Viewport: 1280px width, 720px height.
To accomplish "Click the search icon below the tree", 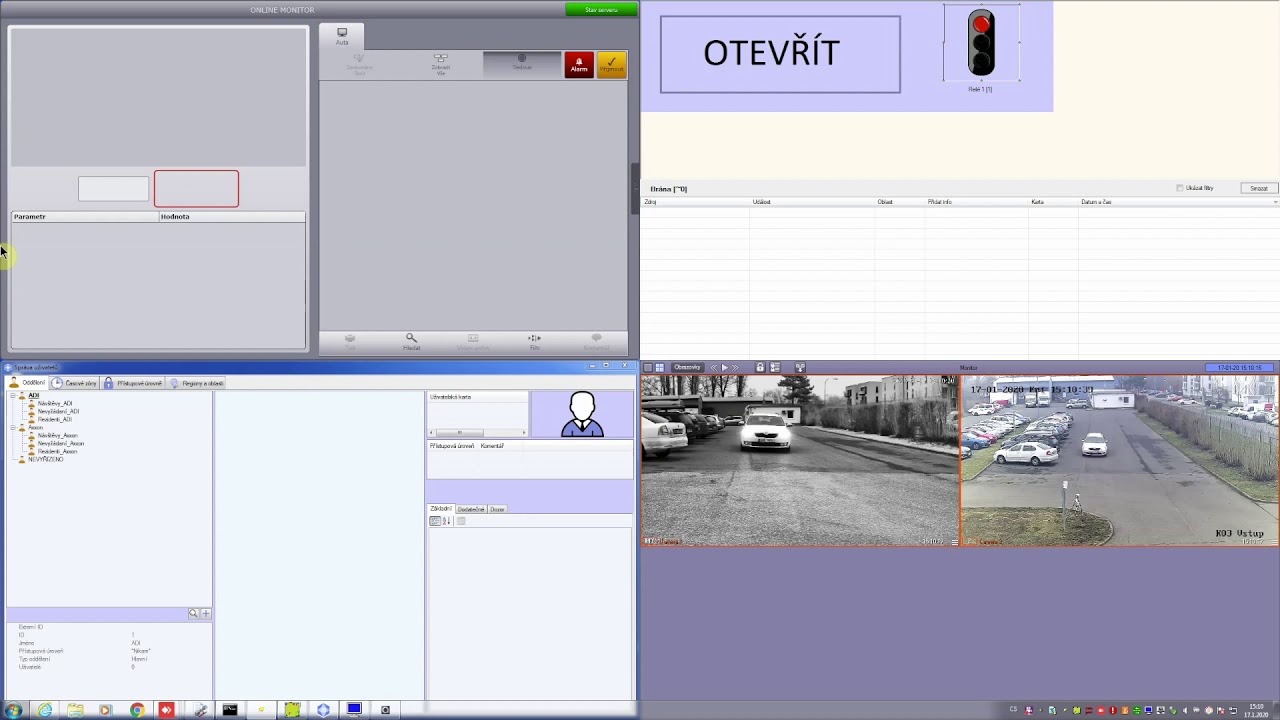I will point(193,613).
